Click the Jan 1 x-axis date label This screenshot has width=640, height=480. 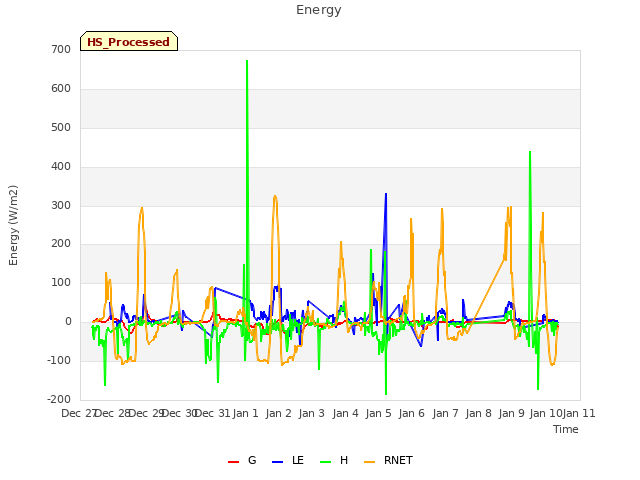coord(246,413)
